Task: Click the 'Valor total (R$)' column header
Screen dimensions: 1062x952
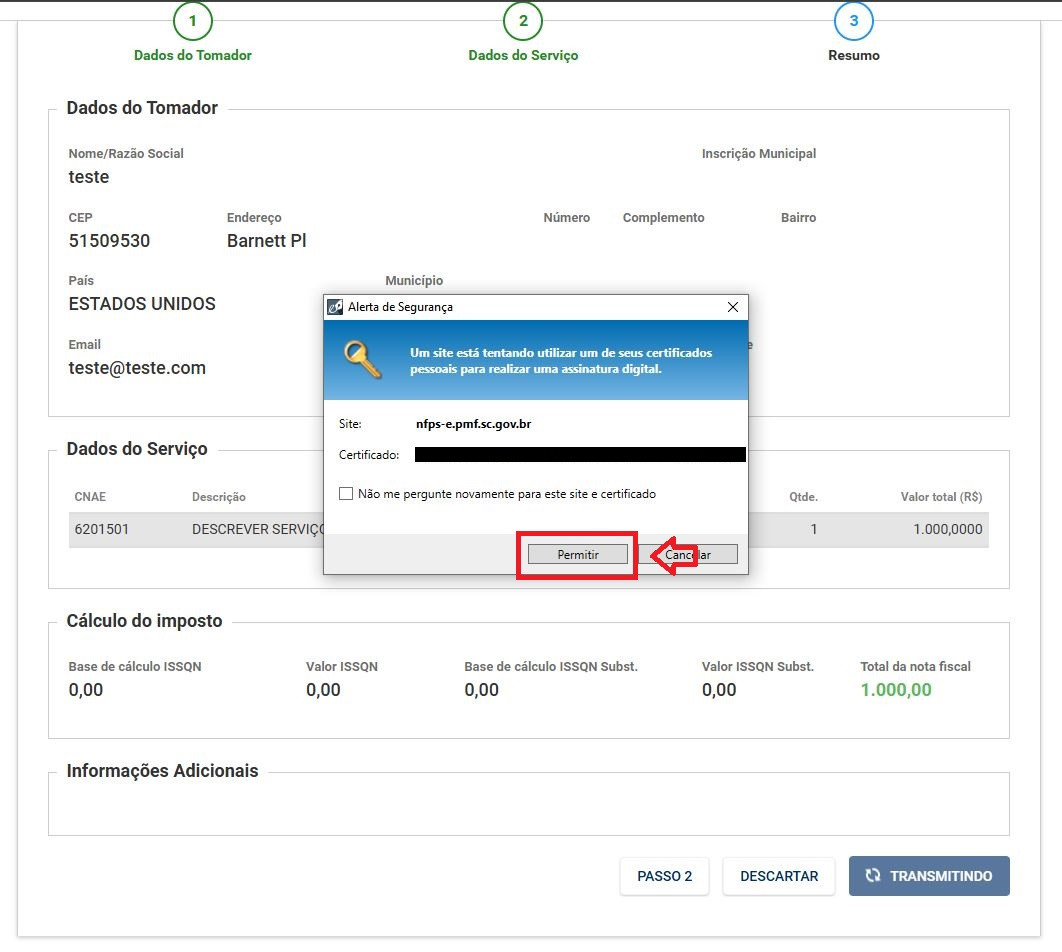Action: click(941, 497)
